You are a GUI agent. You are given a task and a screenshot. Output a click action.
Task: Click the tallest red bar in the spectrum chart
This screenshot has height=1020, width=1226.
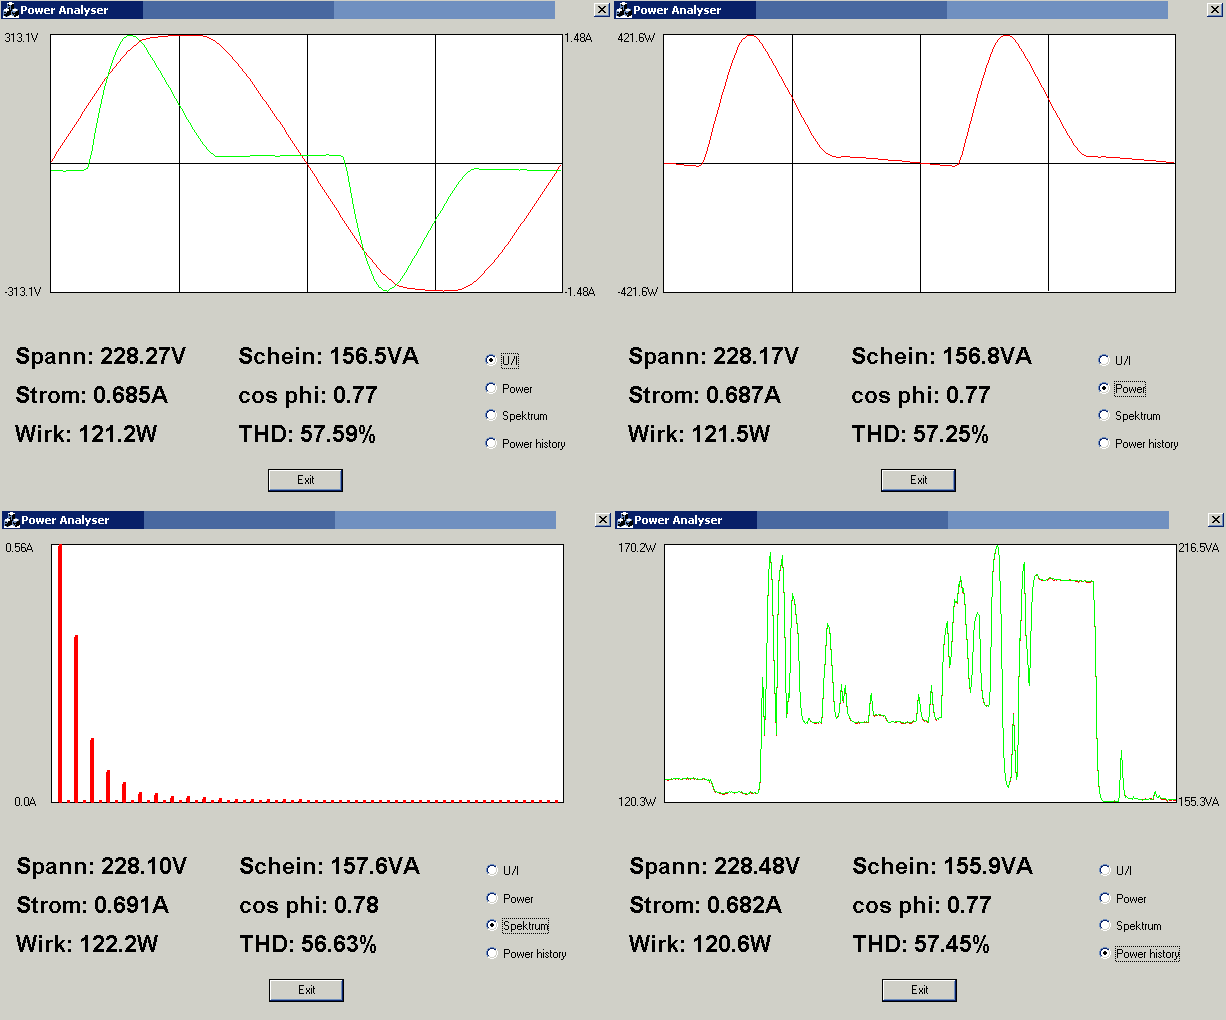[60, 673]
